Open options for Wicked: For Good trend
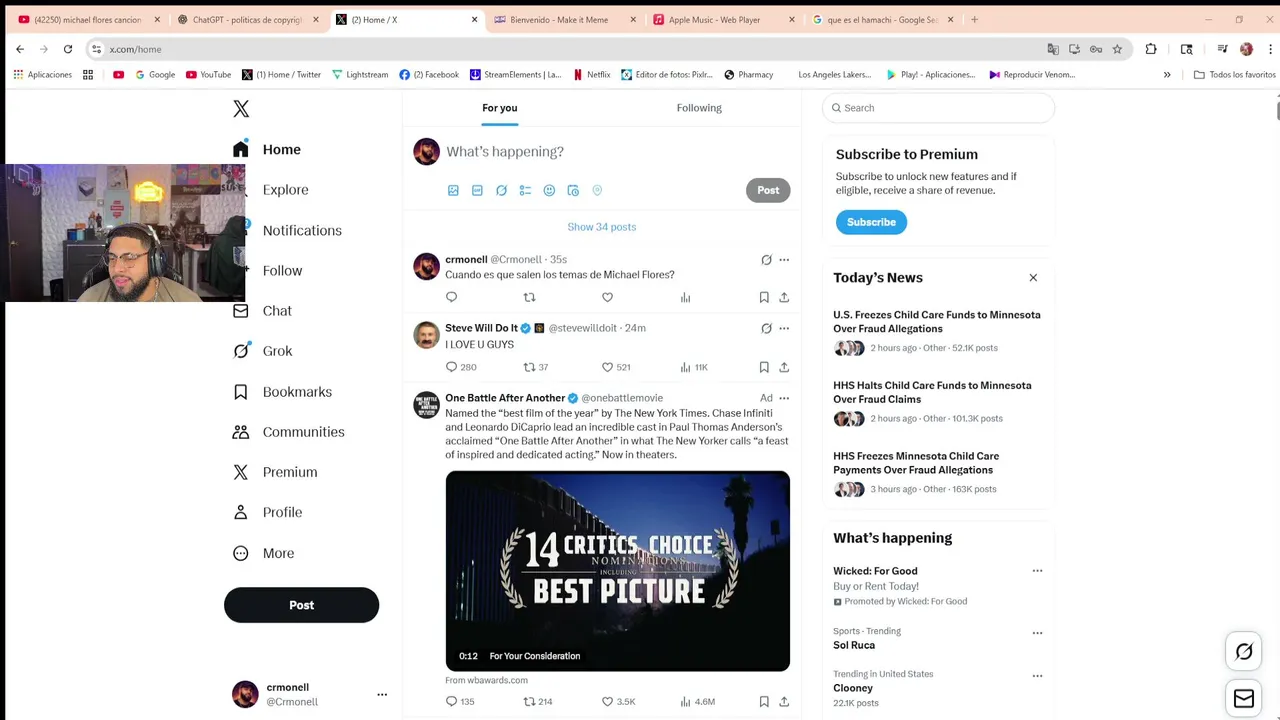The height and width of the screenshot is (720, 1280). point(1037,571)
